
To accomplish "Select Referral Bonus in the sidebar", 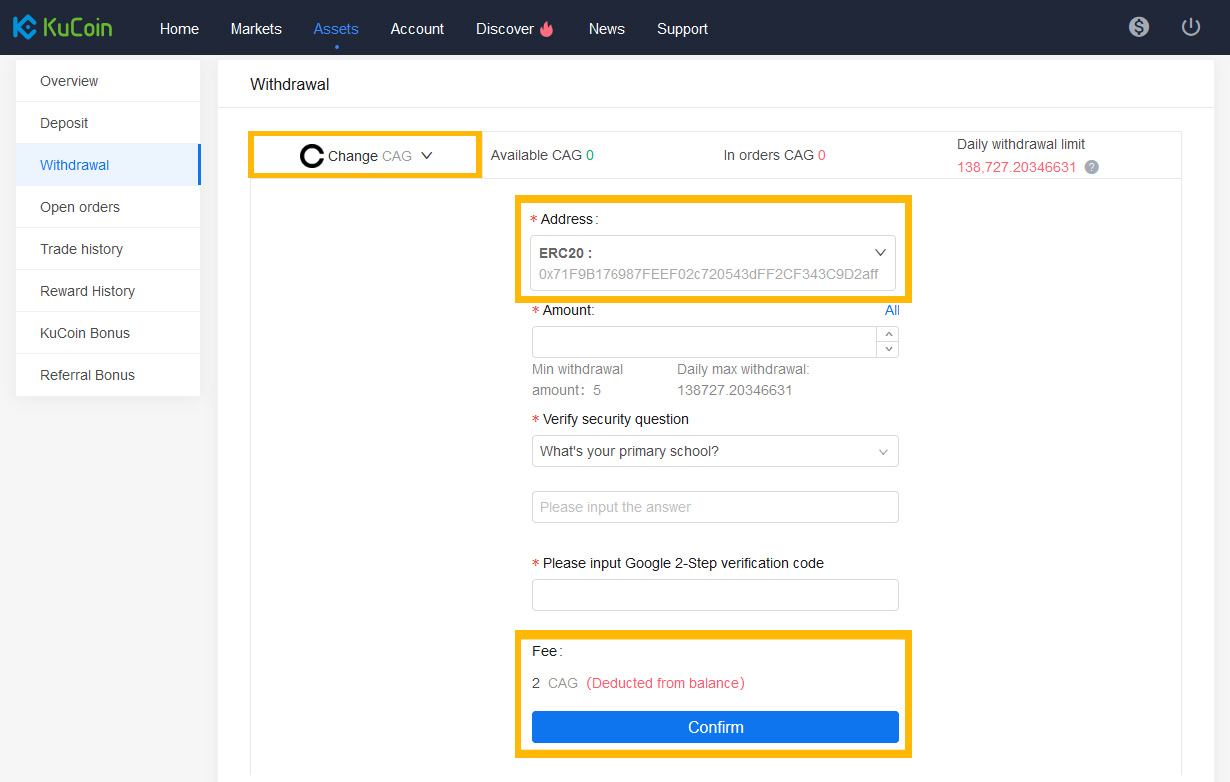I will 108,375.
